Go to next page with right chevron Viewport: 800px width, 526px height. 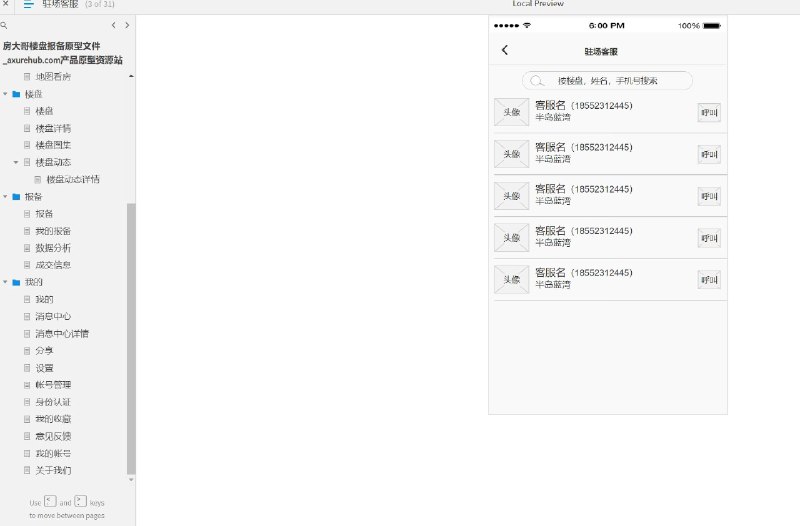pos(127,25)
